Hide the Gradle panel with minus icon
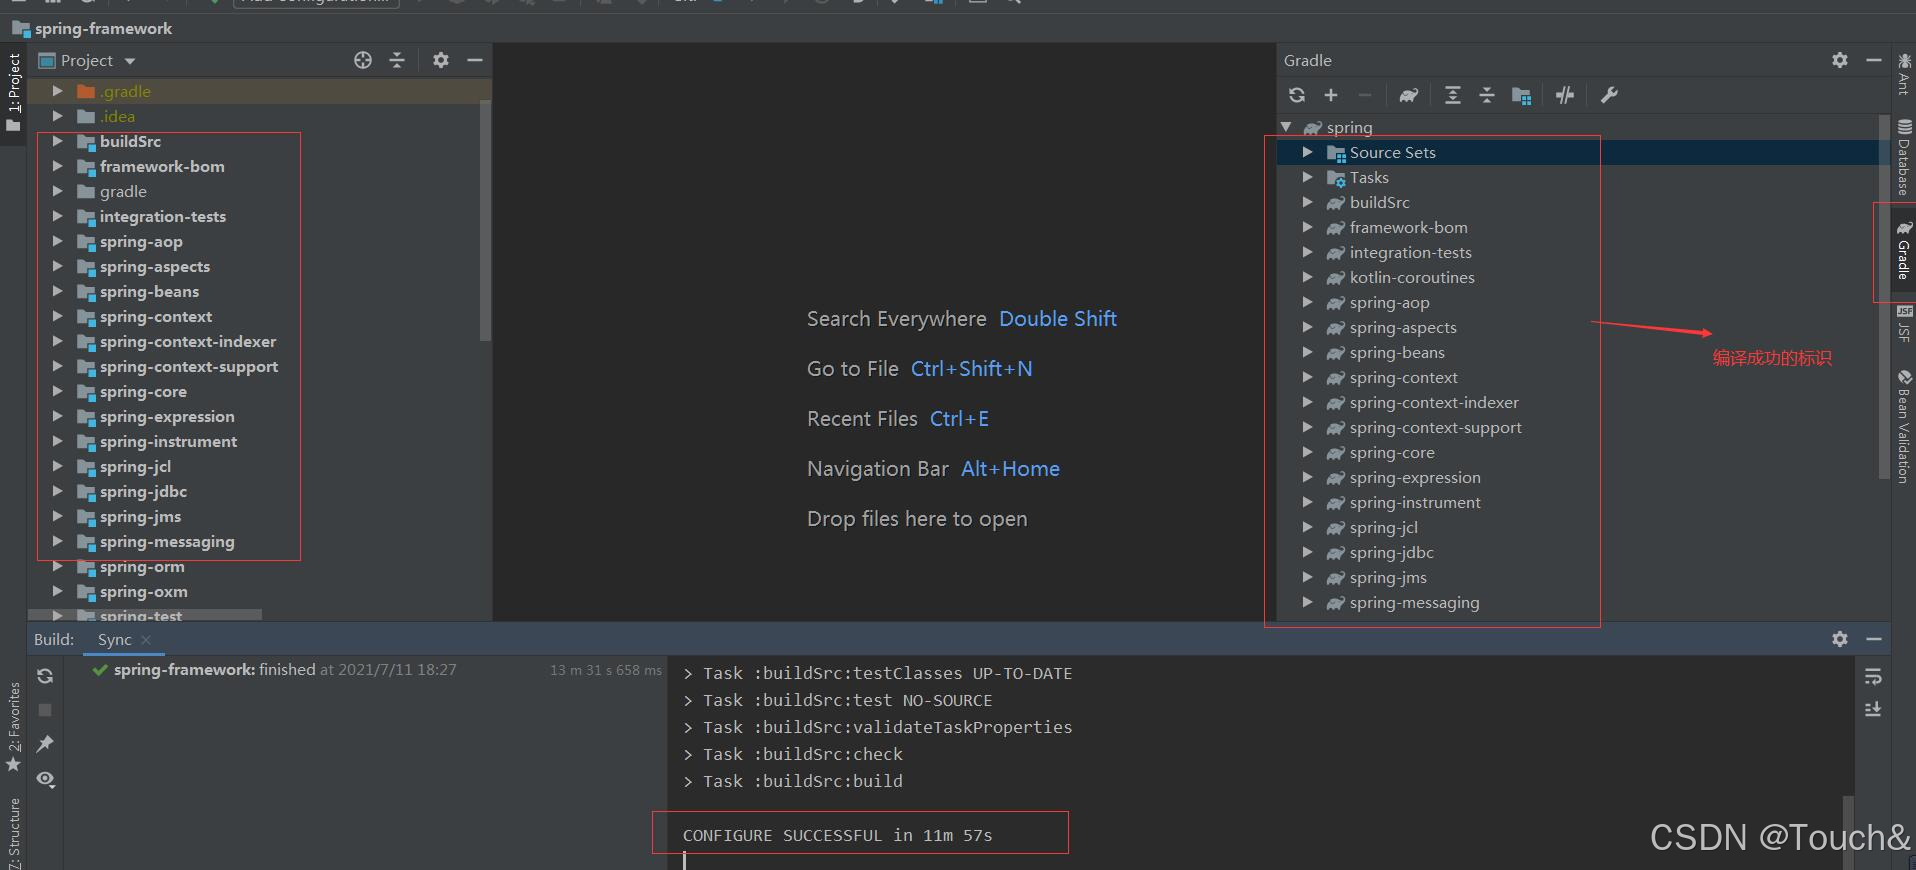The image size is (1916, 870). point(1874,60)
